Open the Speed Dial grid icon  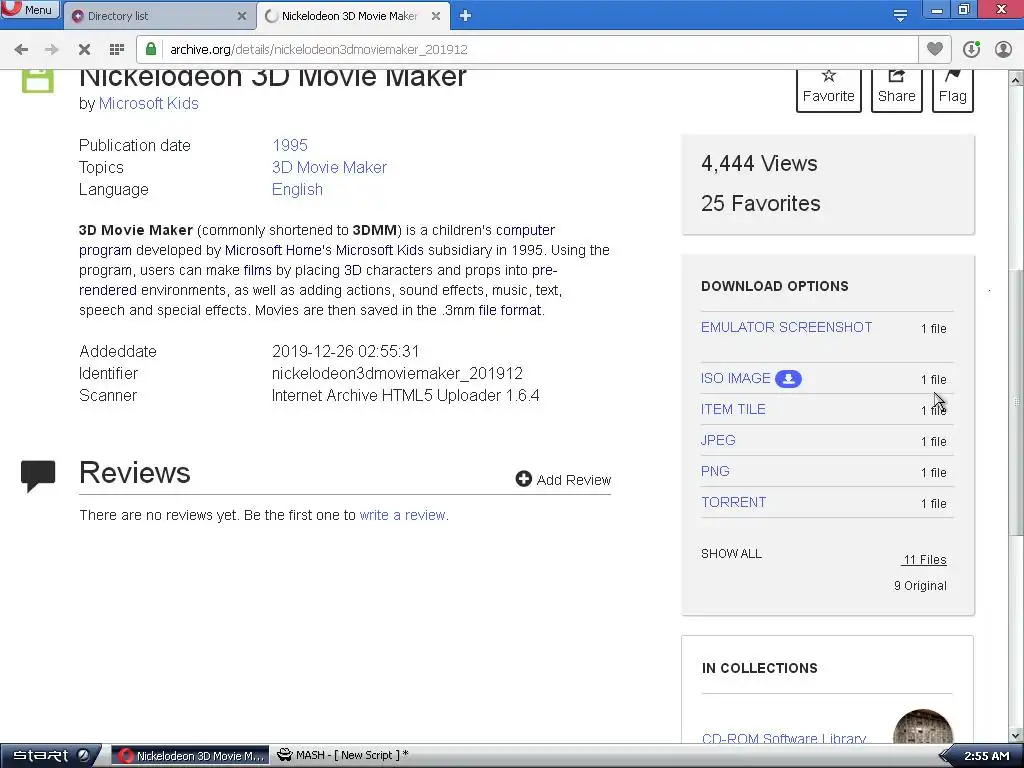117,50
